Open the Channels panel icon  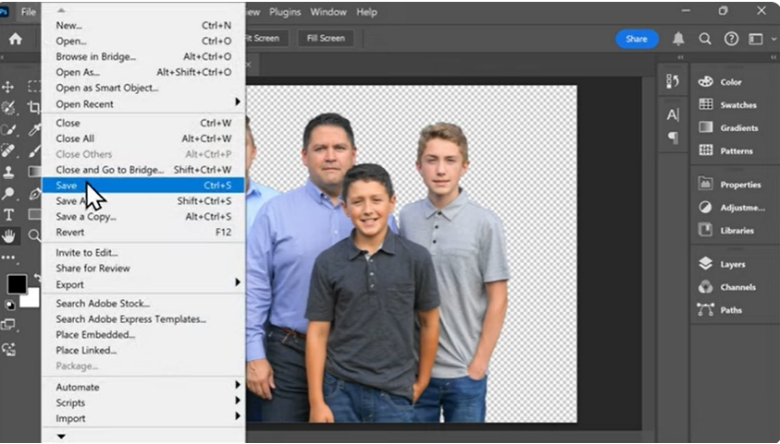(x=705, y=287)
